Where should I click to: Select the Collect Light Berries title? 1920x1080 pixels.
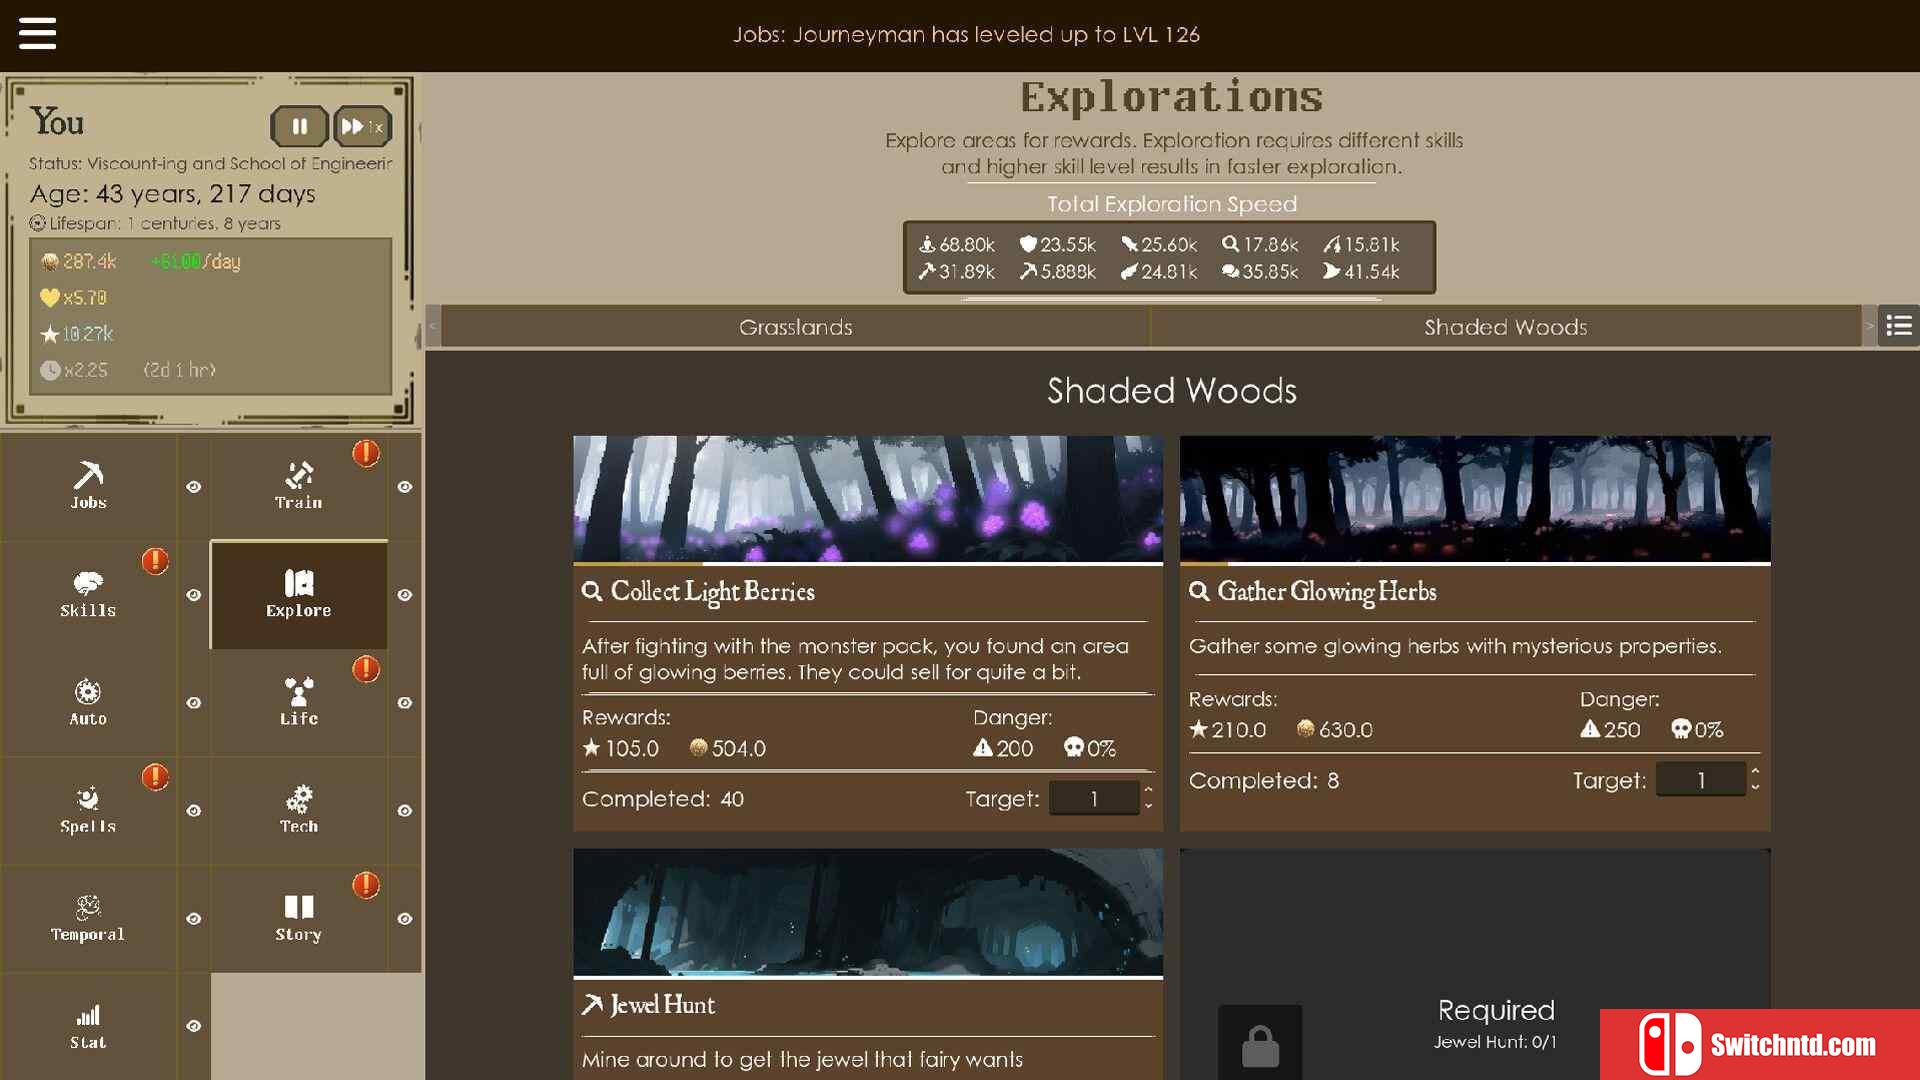tap(712, 592)
